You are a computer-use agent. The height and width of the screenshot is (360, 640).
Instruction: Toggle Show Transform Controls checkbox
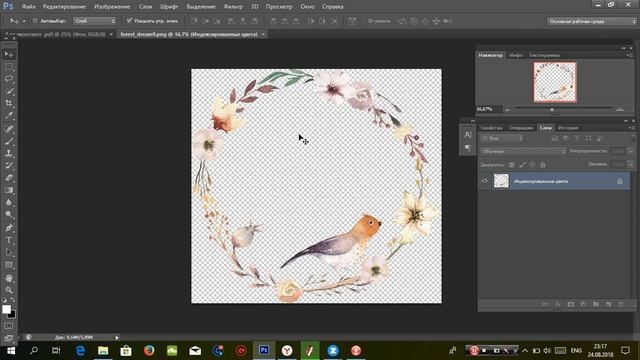pos(129,20)
